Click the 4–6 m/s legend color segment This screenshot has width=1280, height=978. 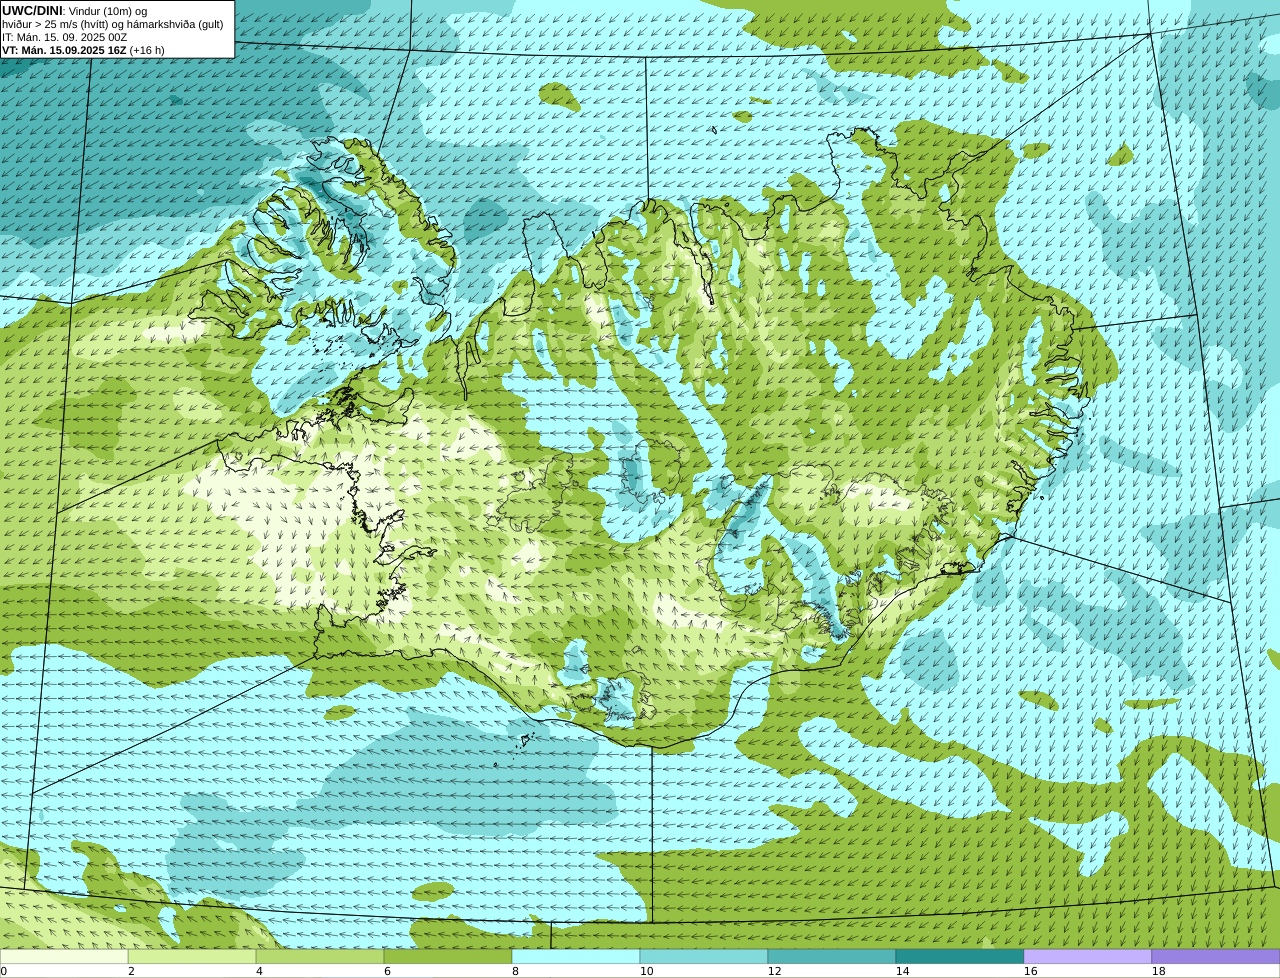coord(320,956)
